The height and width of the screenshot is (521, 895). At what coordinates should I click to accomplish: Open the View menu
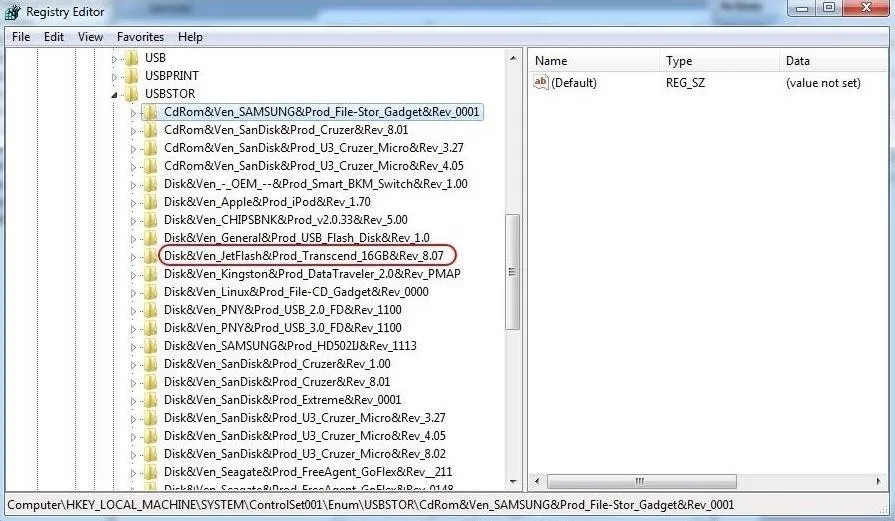coord(90,37)
